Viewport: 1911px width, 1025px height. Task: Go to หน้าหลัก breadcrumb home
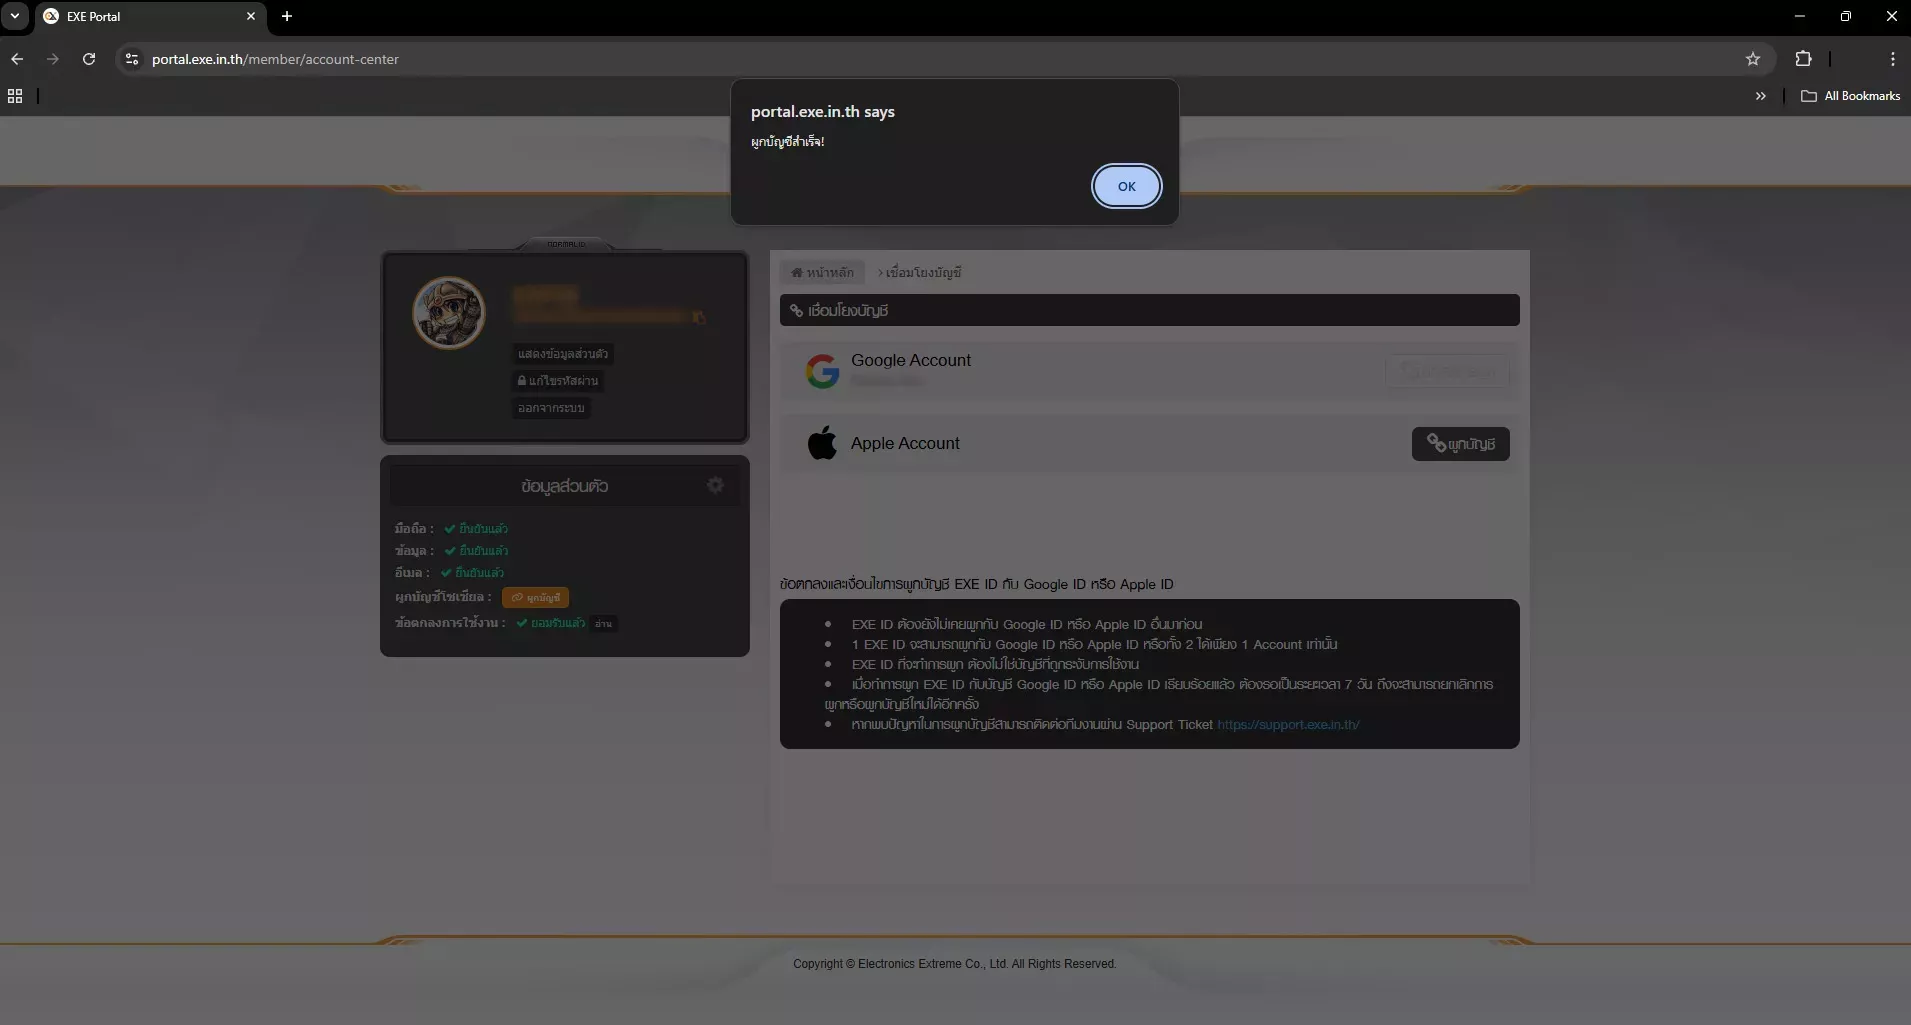822,272
